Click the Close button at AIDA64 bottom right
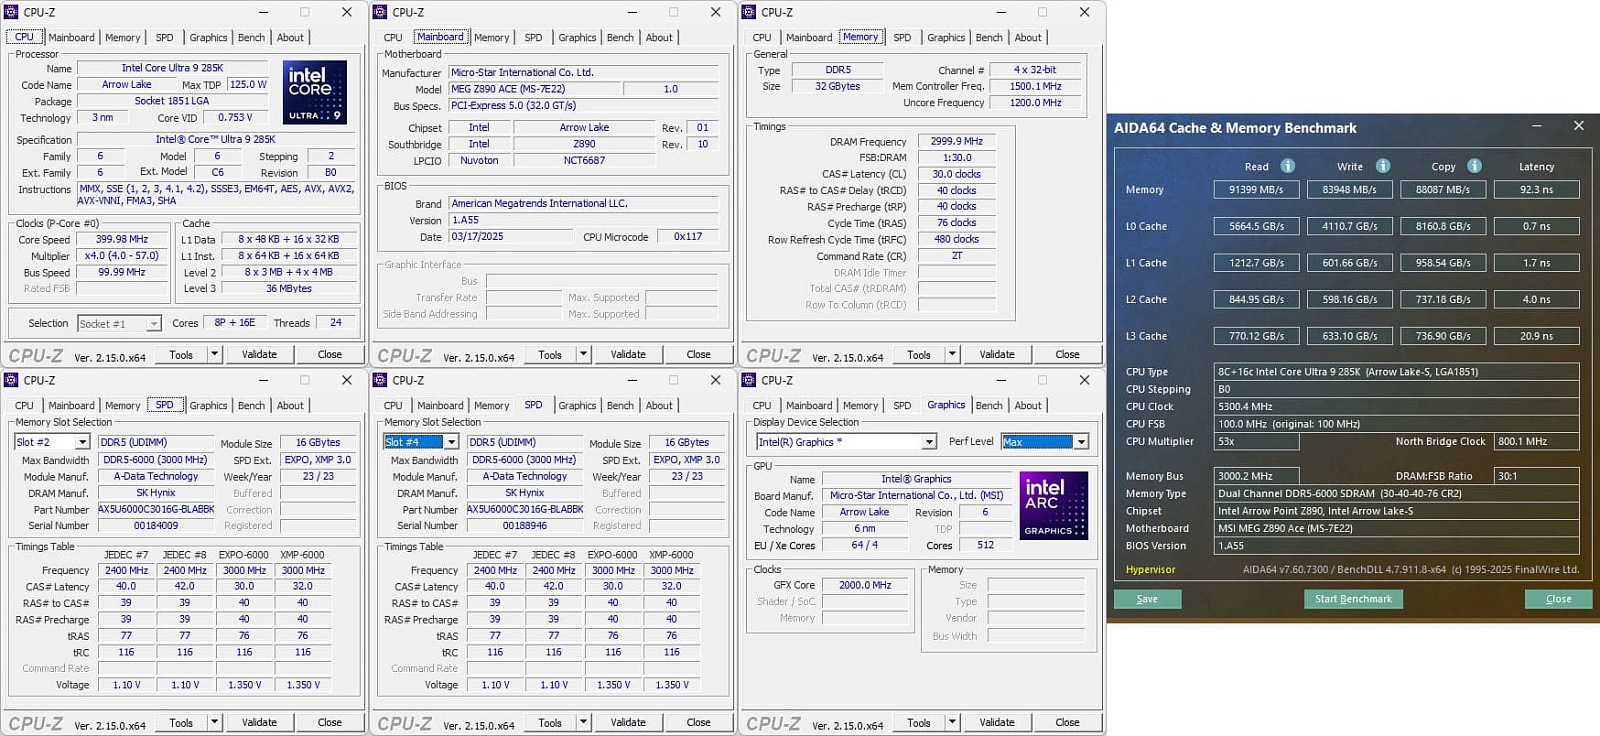The image size is (1600, 736). pyautogui.click(x=1558, y=599)
